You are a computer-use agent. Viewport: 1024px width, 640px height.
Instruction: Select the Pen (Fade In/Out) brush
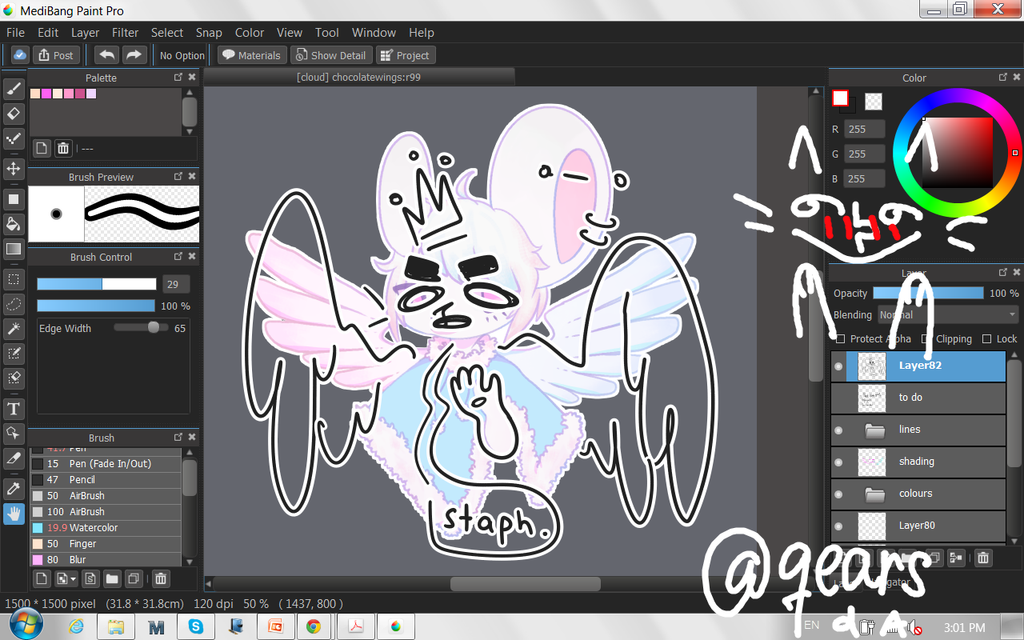coord(106,464)
